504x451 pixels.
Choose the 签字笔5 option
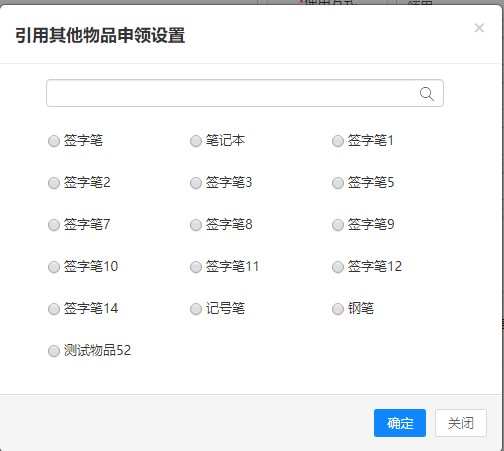coord(338,183)
